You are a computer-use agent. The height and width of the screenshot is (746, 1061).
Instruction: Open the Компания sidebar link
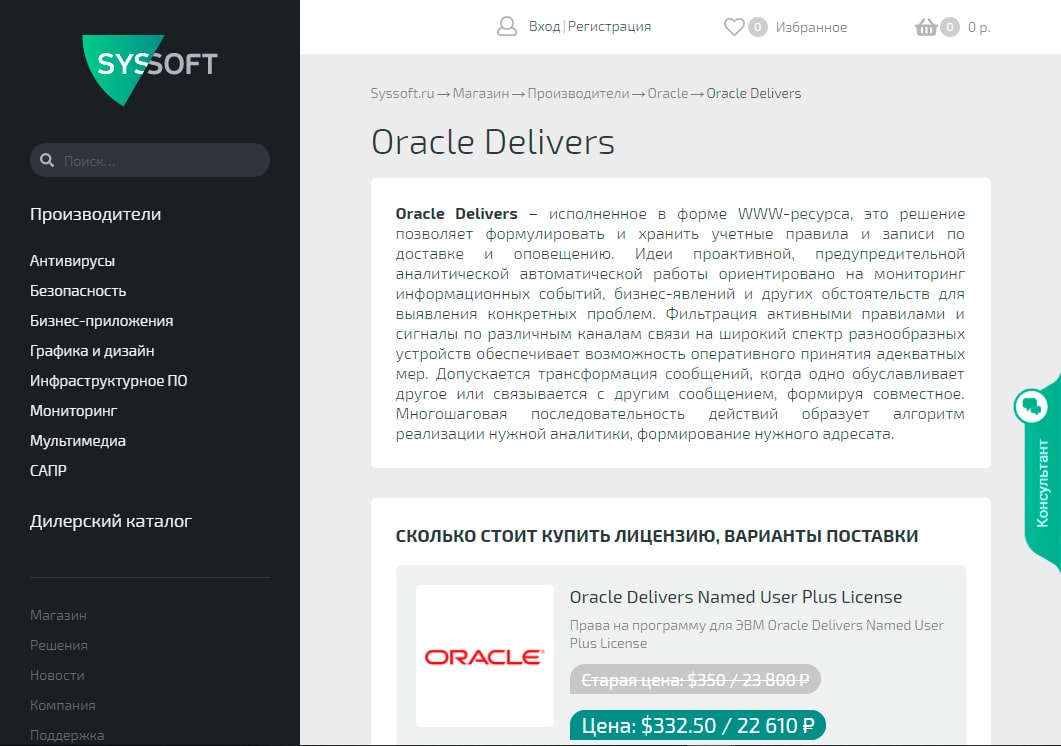[x=63, y=705]
